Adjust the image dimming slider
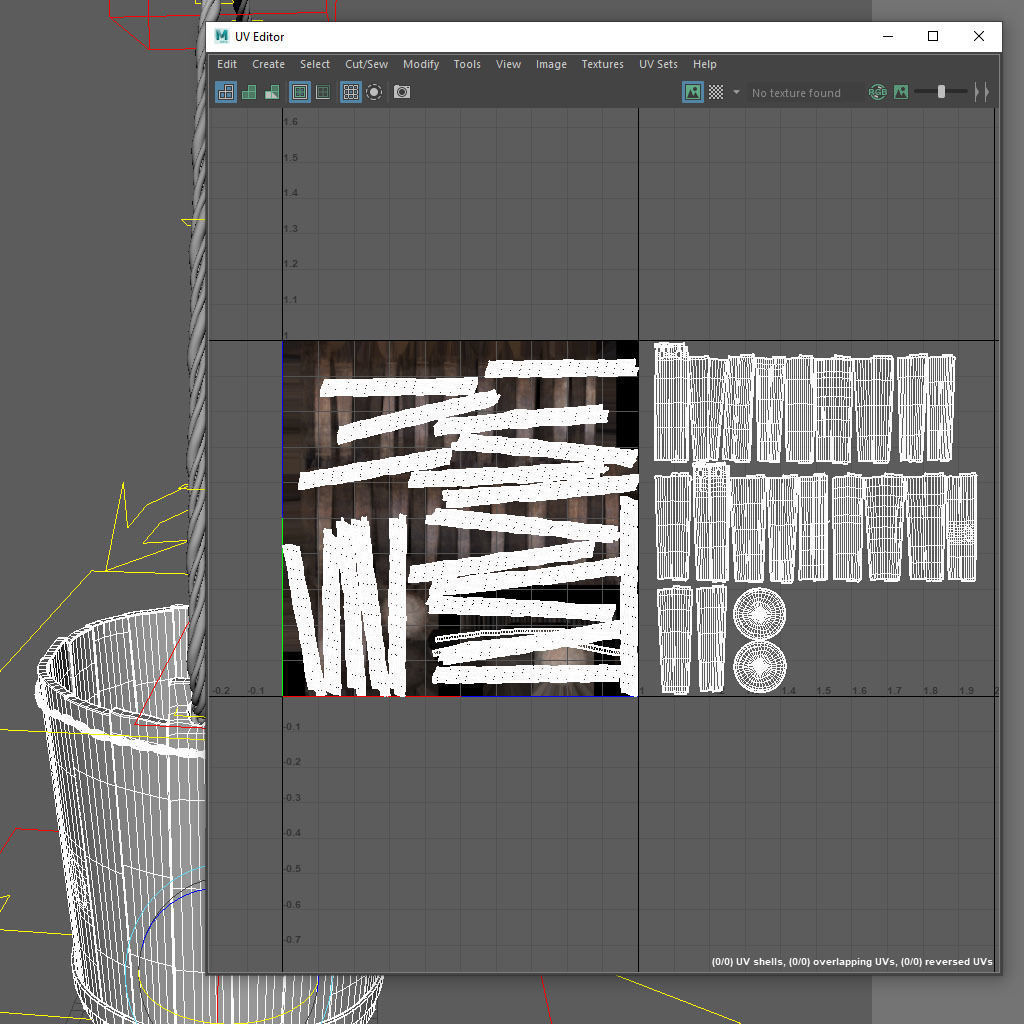Viewport: 1024px width, 1024px height. [941, 92]
